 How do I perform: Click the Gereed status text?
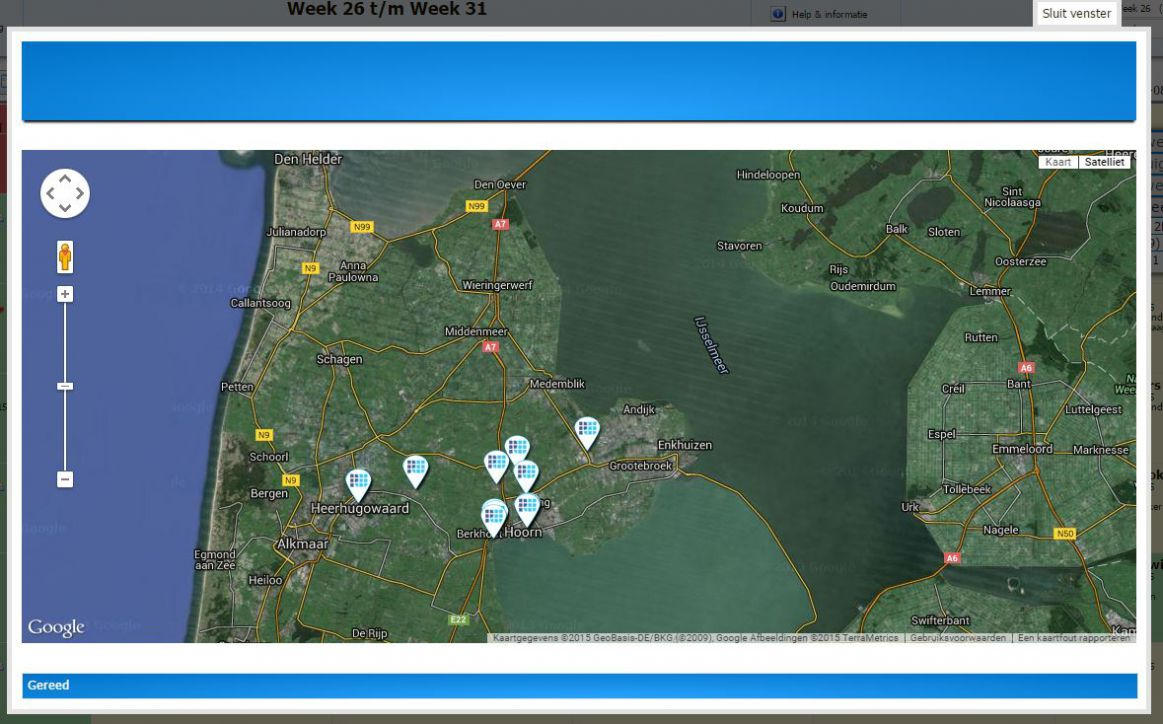[48, 685]
